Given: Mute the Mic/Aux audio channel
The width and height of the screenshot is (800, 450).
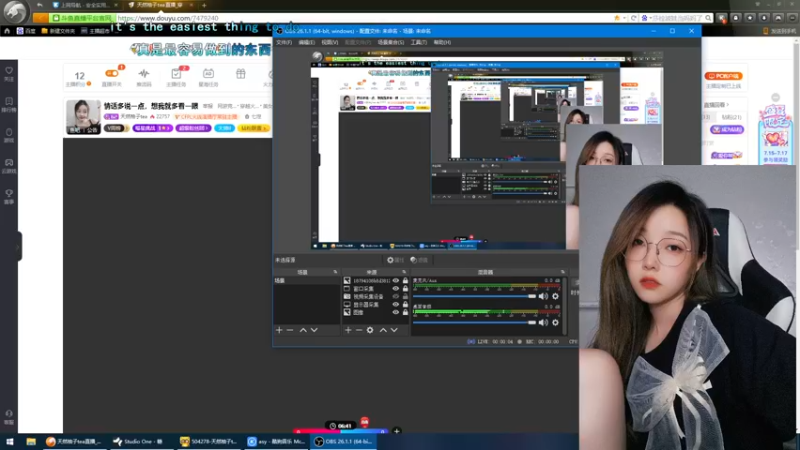Looking at the screenshot, I should click(x=543, y=296).
